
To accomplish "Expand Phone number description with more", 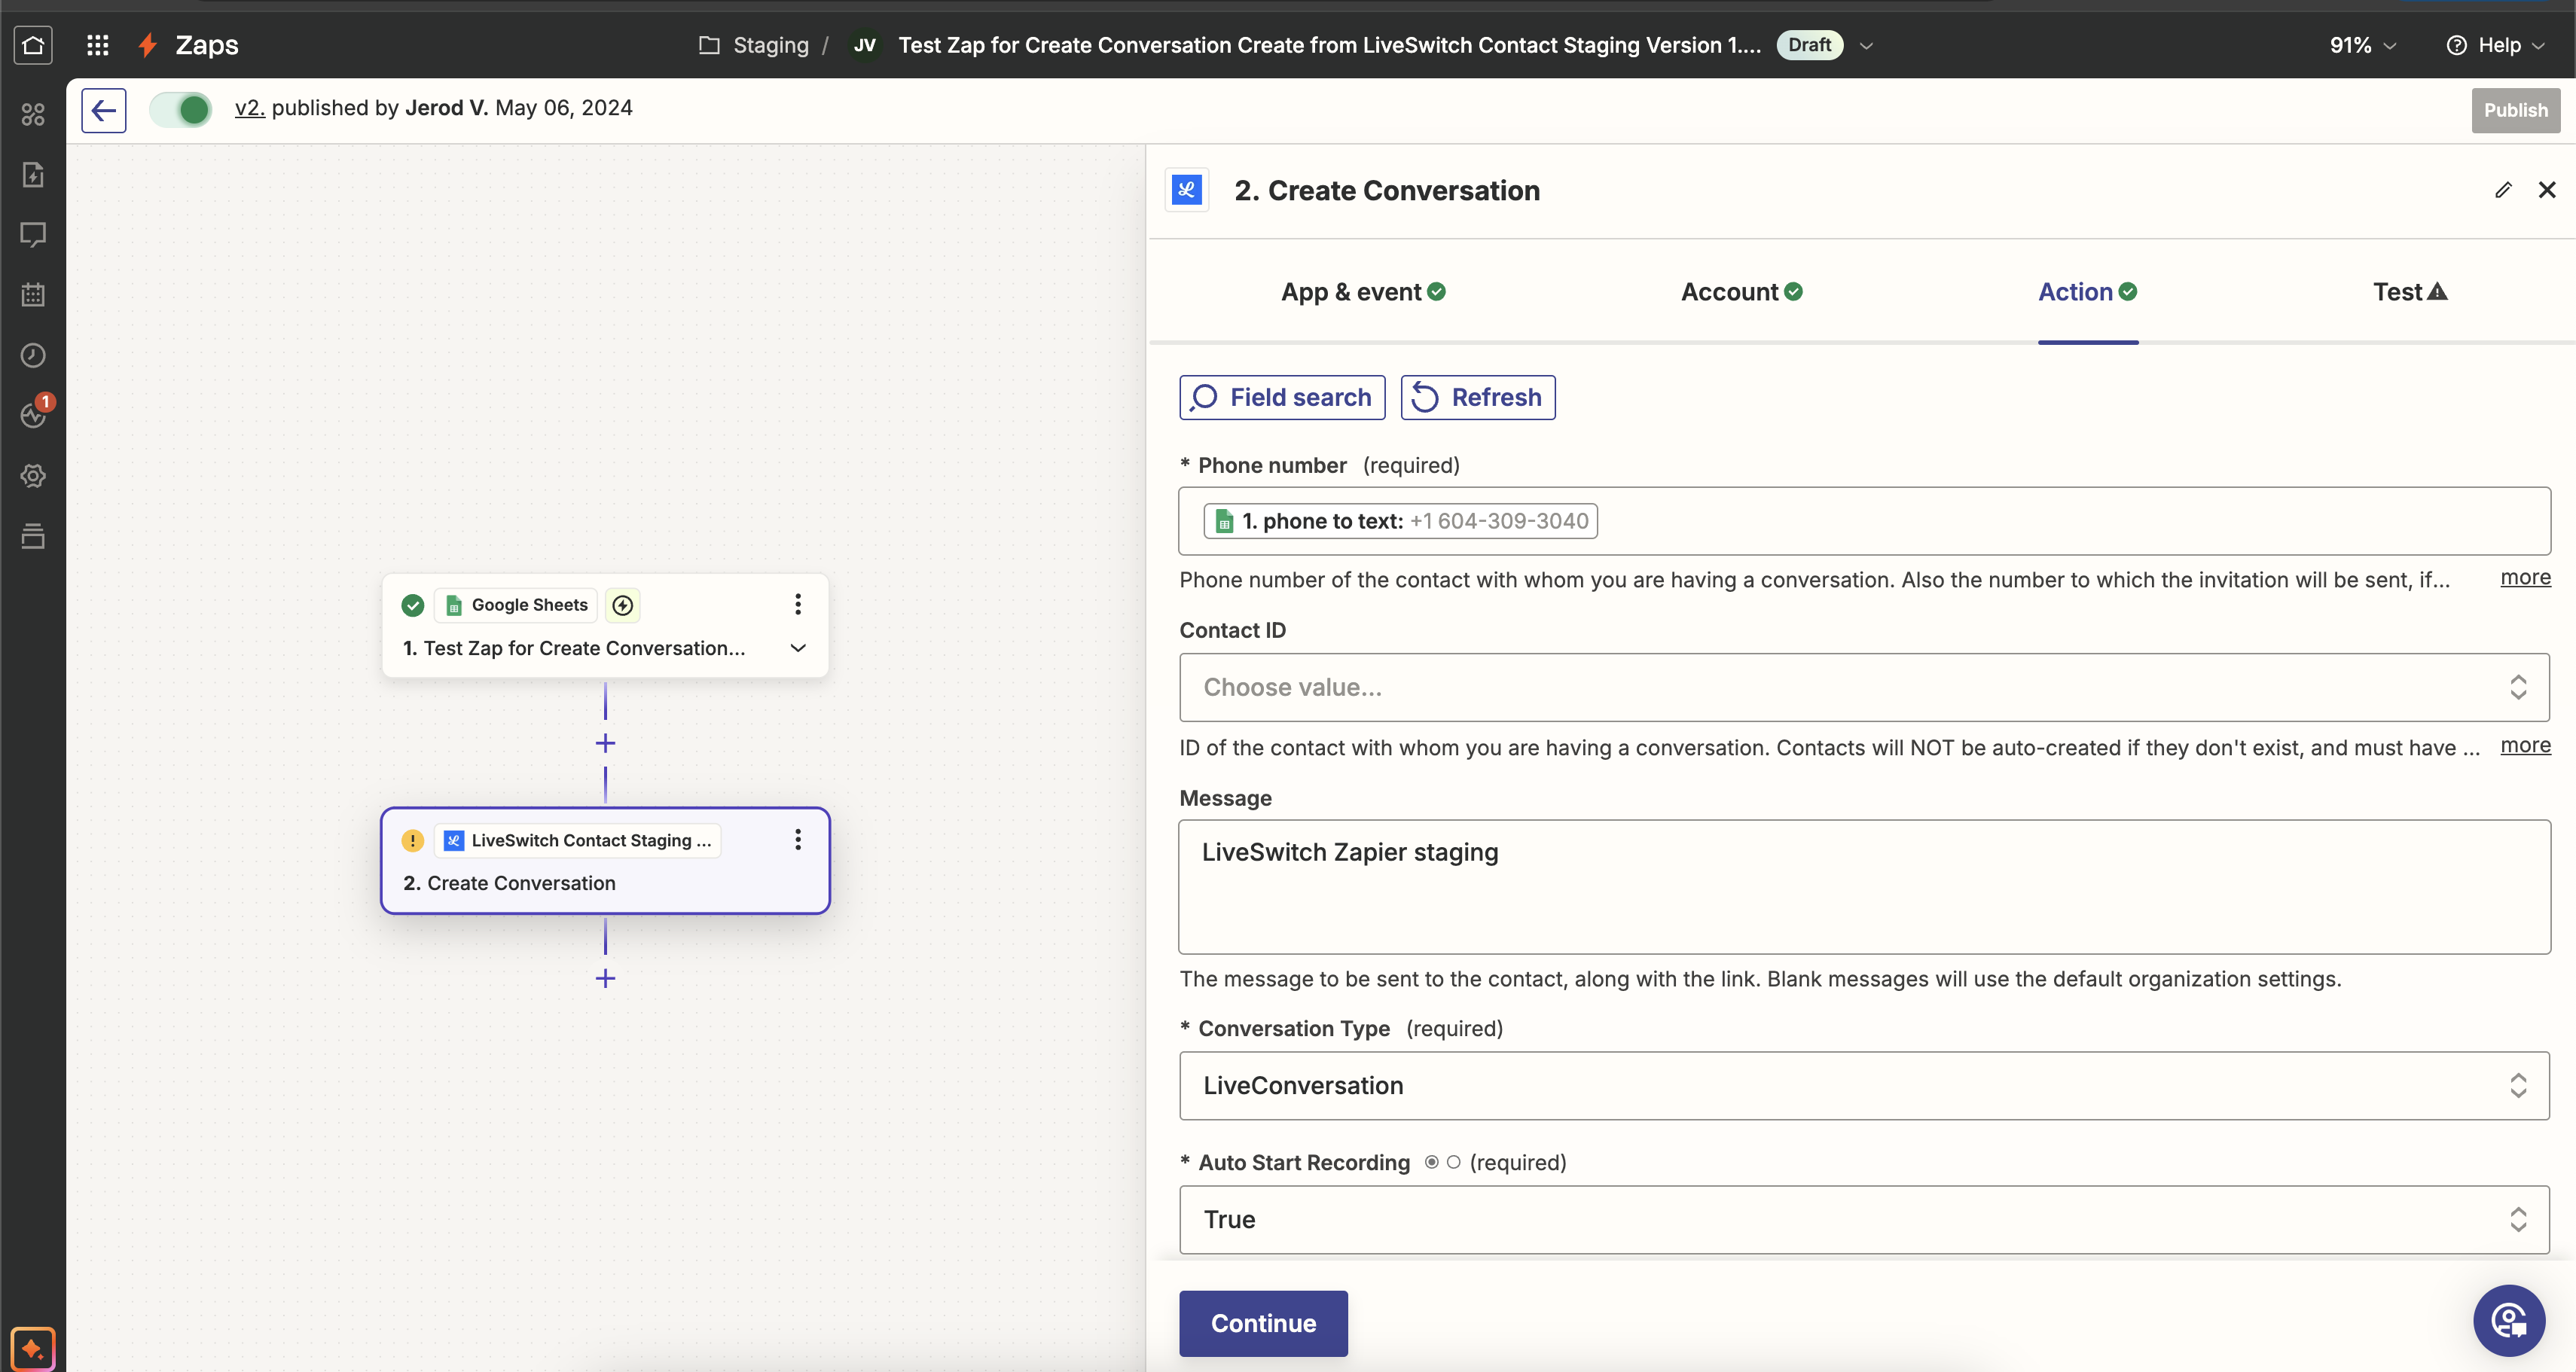I will (x=2525, y=577).
